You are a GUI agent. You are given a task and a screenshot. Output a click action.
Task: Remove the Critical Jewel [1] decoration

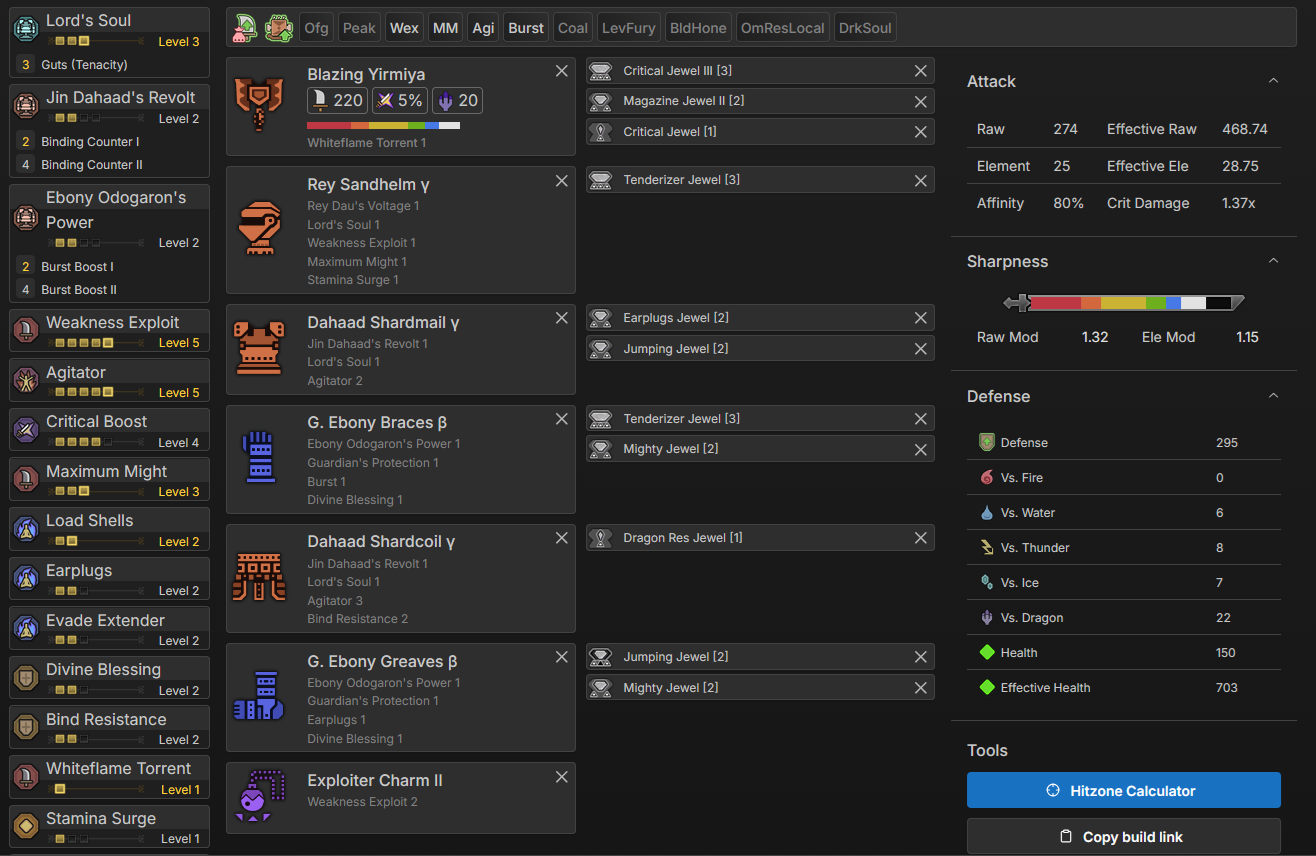921,132
